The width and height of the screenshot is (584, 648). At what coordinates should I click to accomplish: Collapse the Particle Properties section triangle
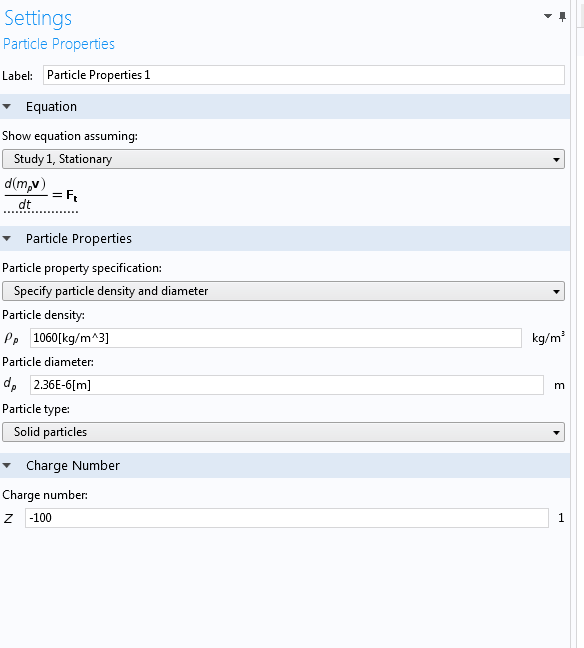click(x=7, y=238)
